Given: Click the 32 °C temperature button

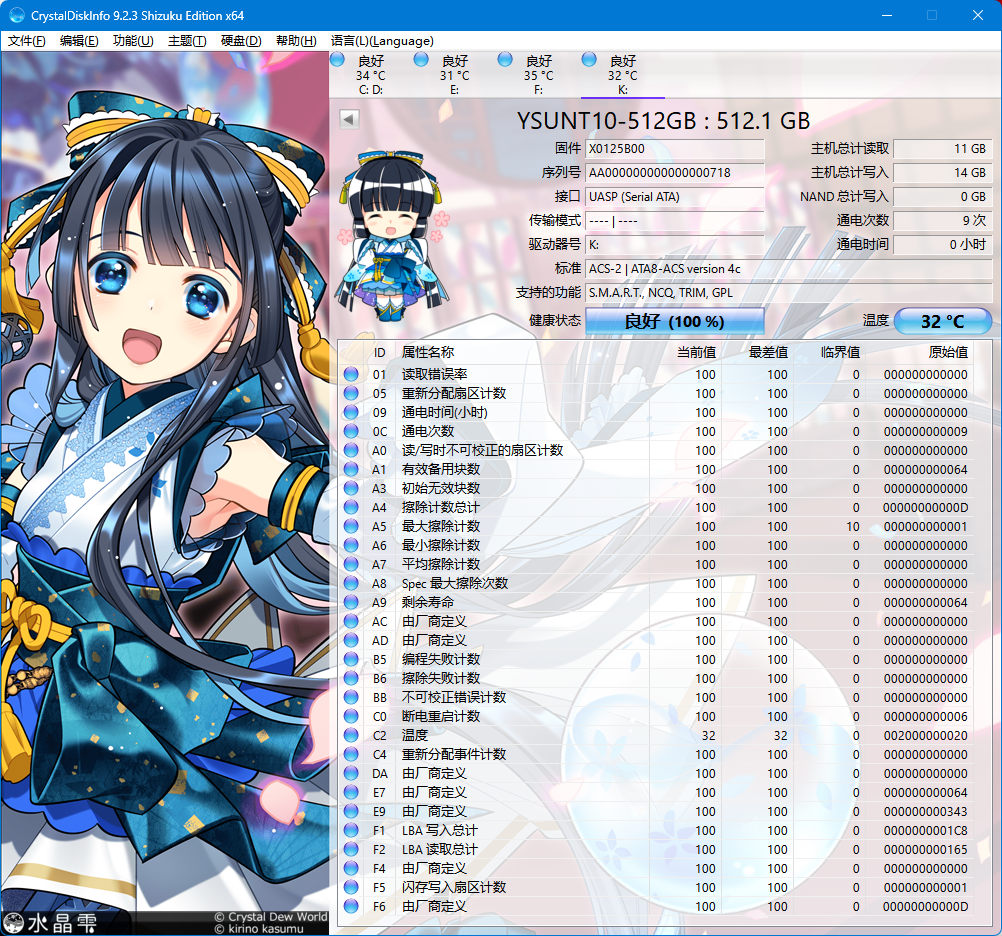Looking at the screenshot, I should point(942,322).
